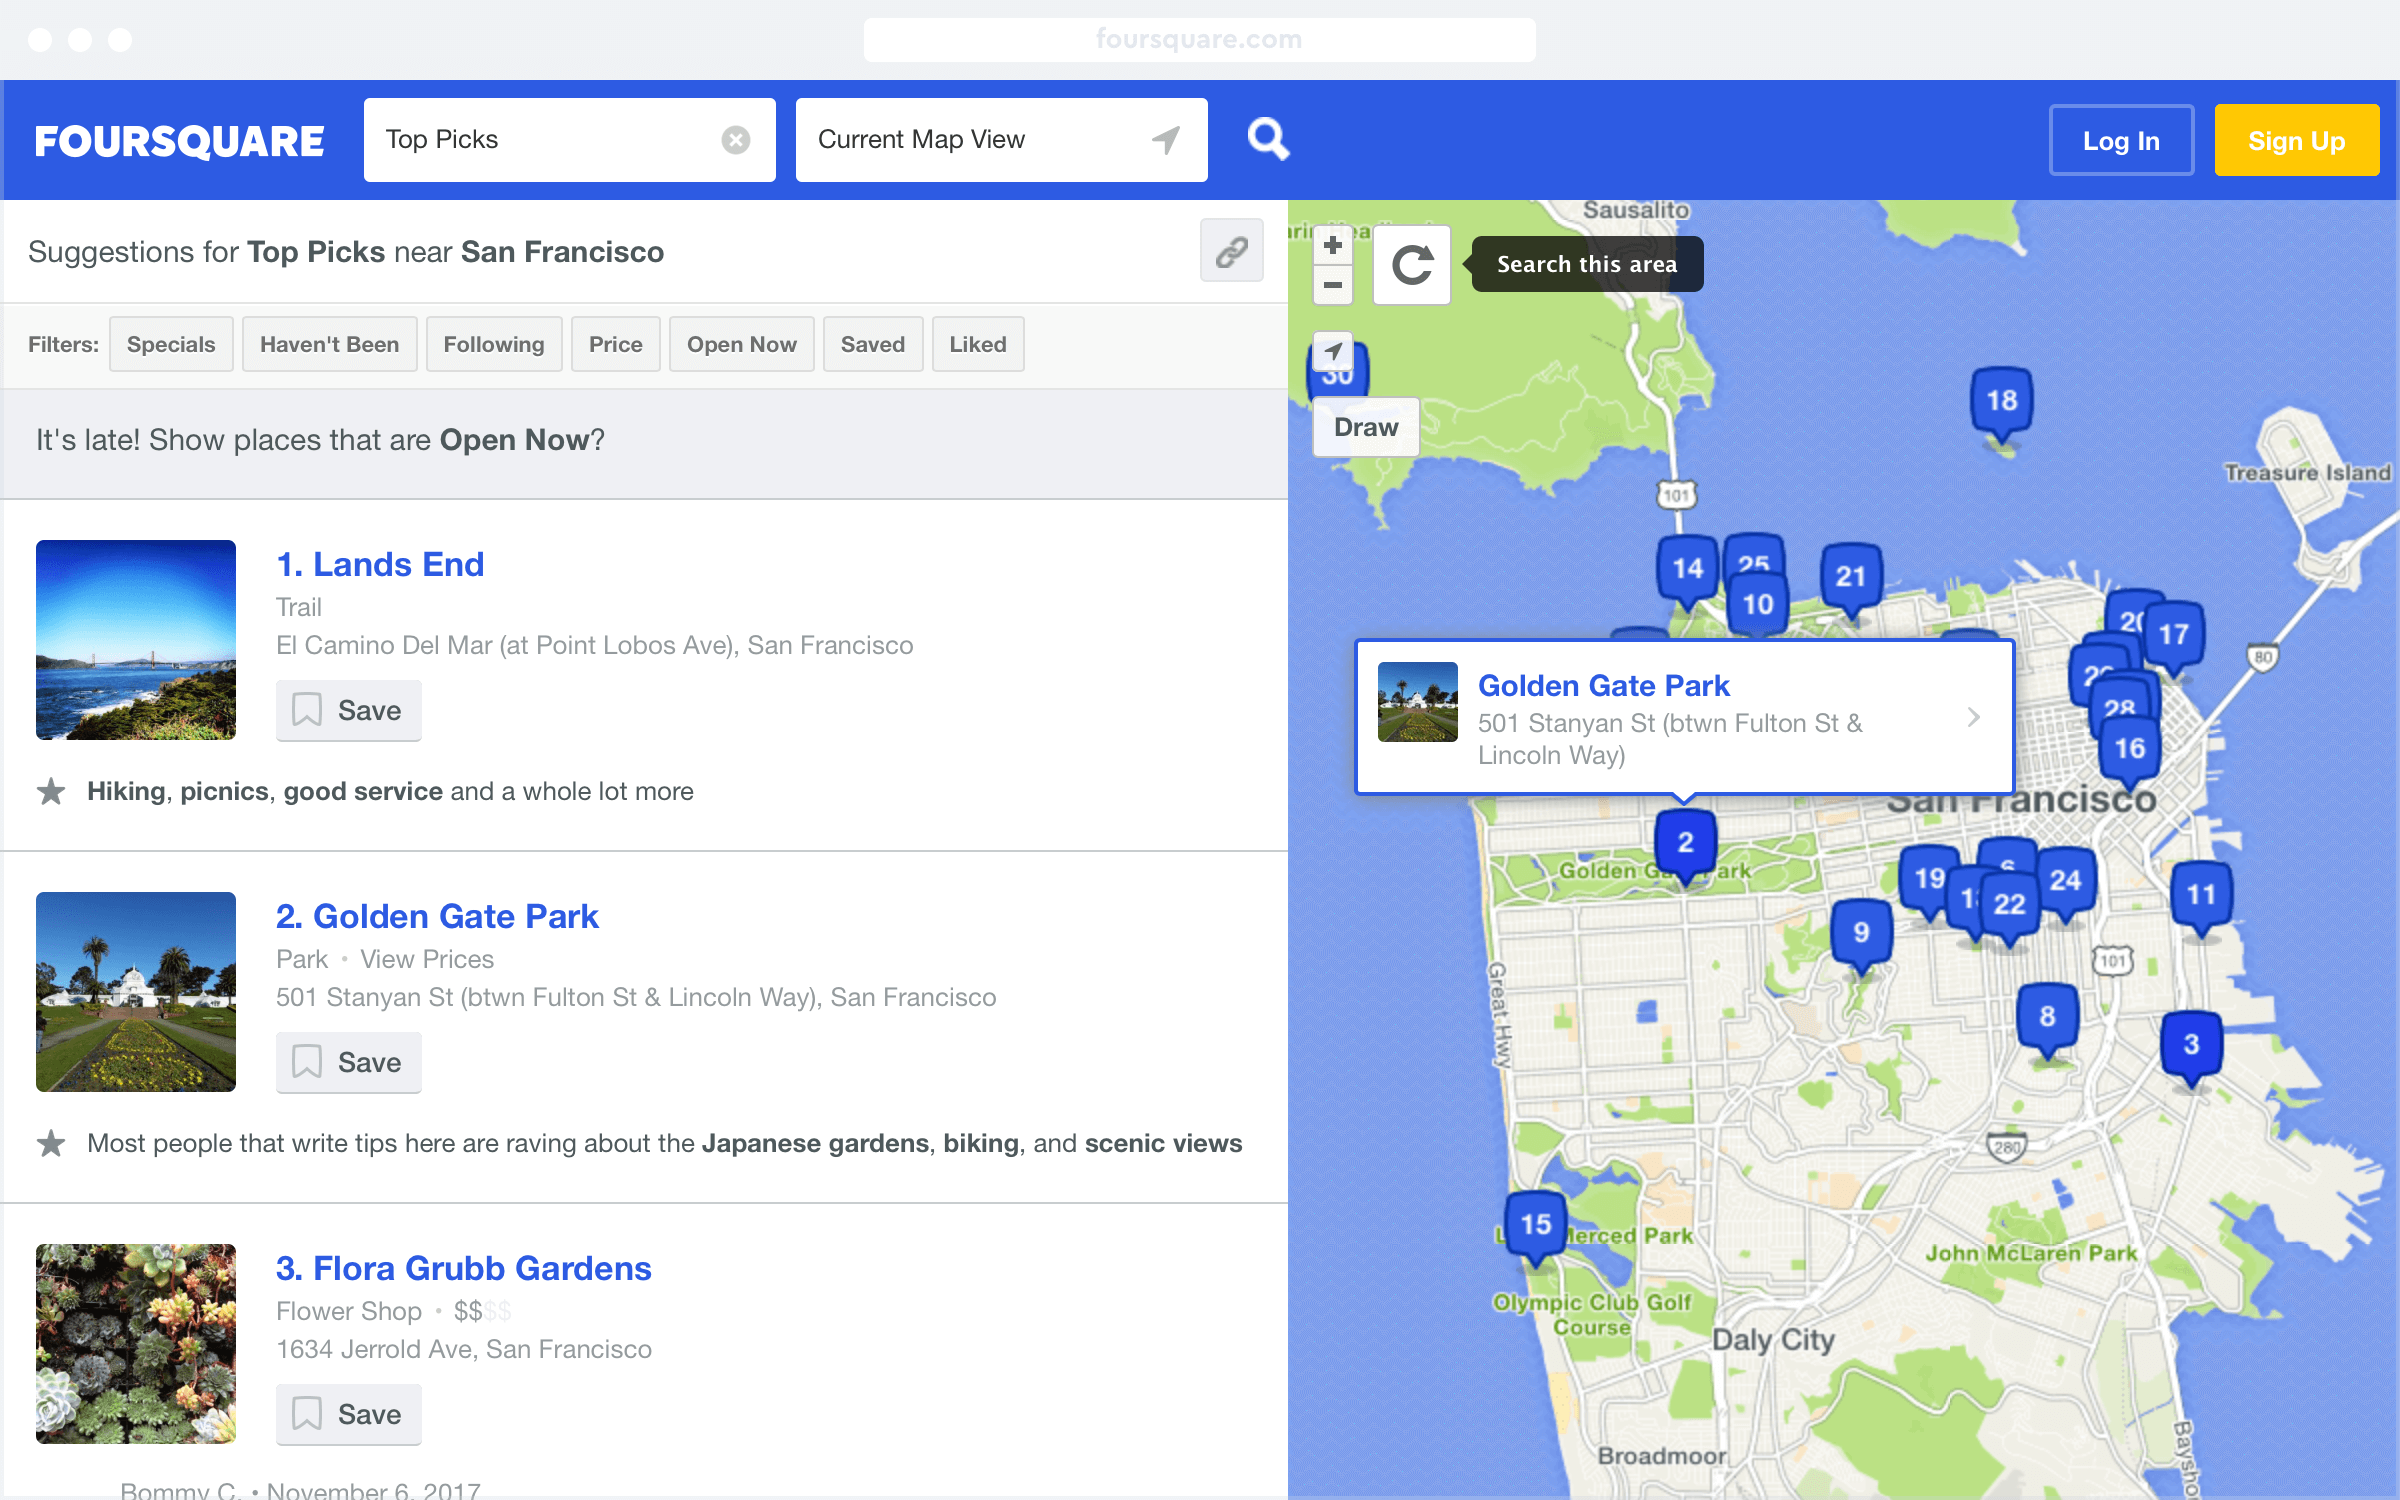Save Flora Grubb Gardens to a list
2400x1500 pixels.
pyautogui.click(x=349, y=1415)
